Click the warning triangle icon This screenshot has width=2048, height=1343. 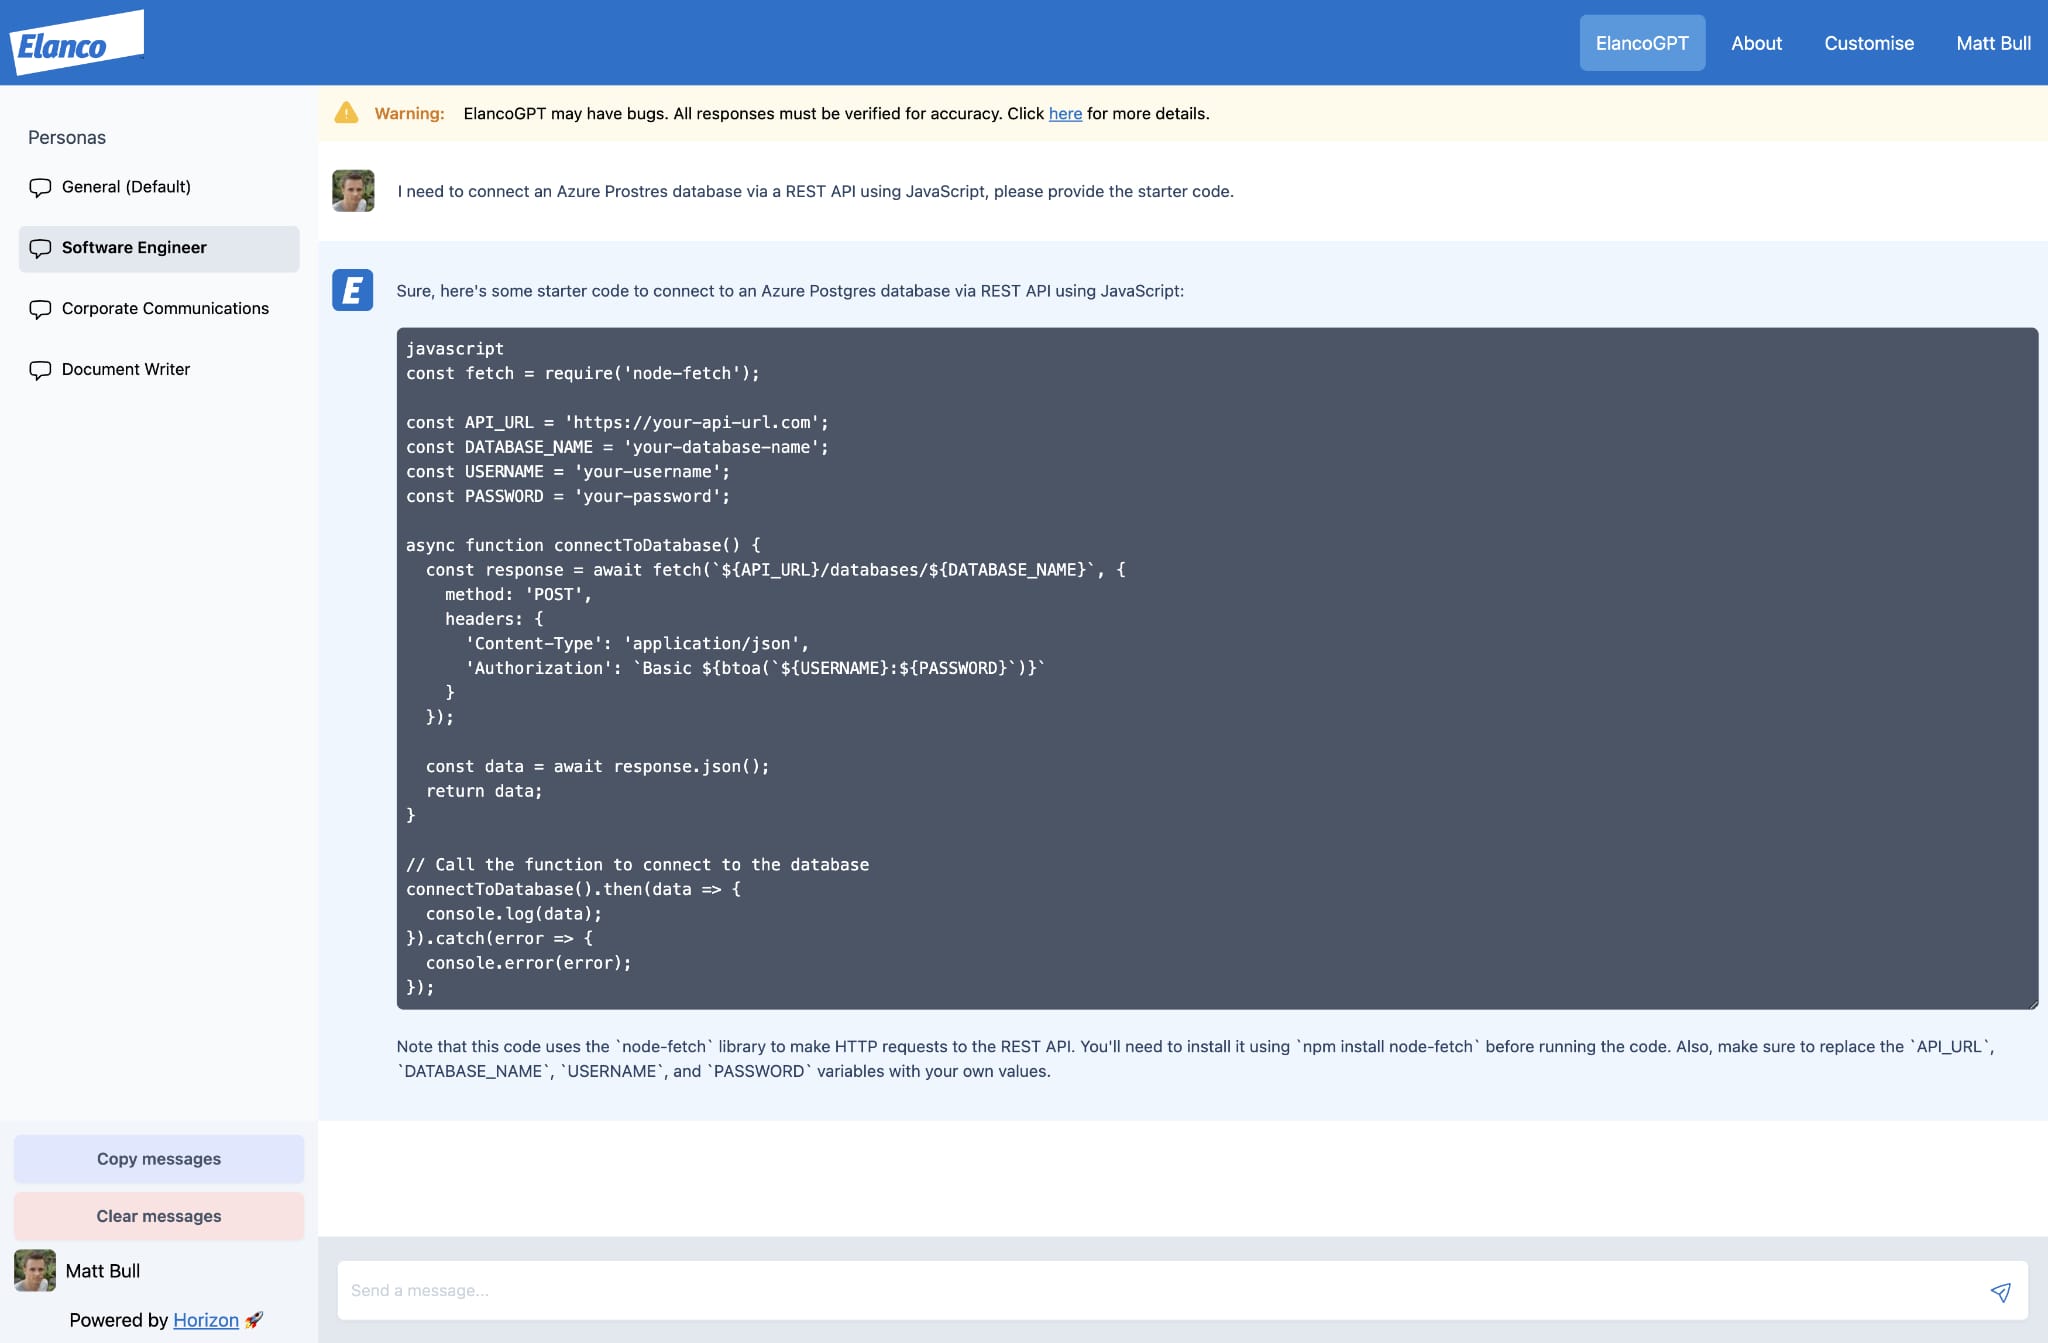(x=346, y=113)
